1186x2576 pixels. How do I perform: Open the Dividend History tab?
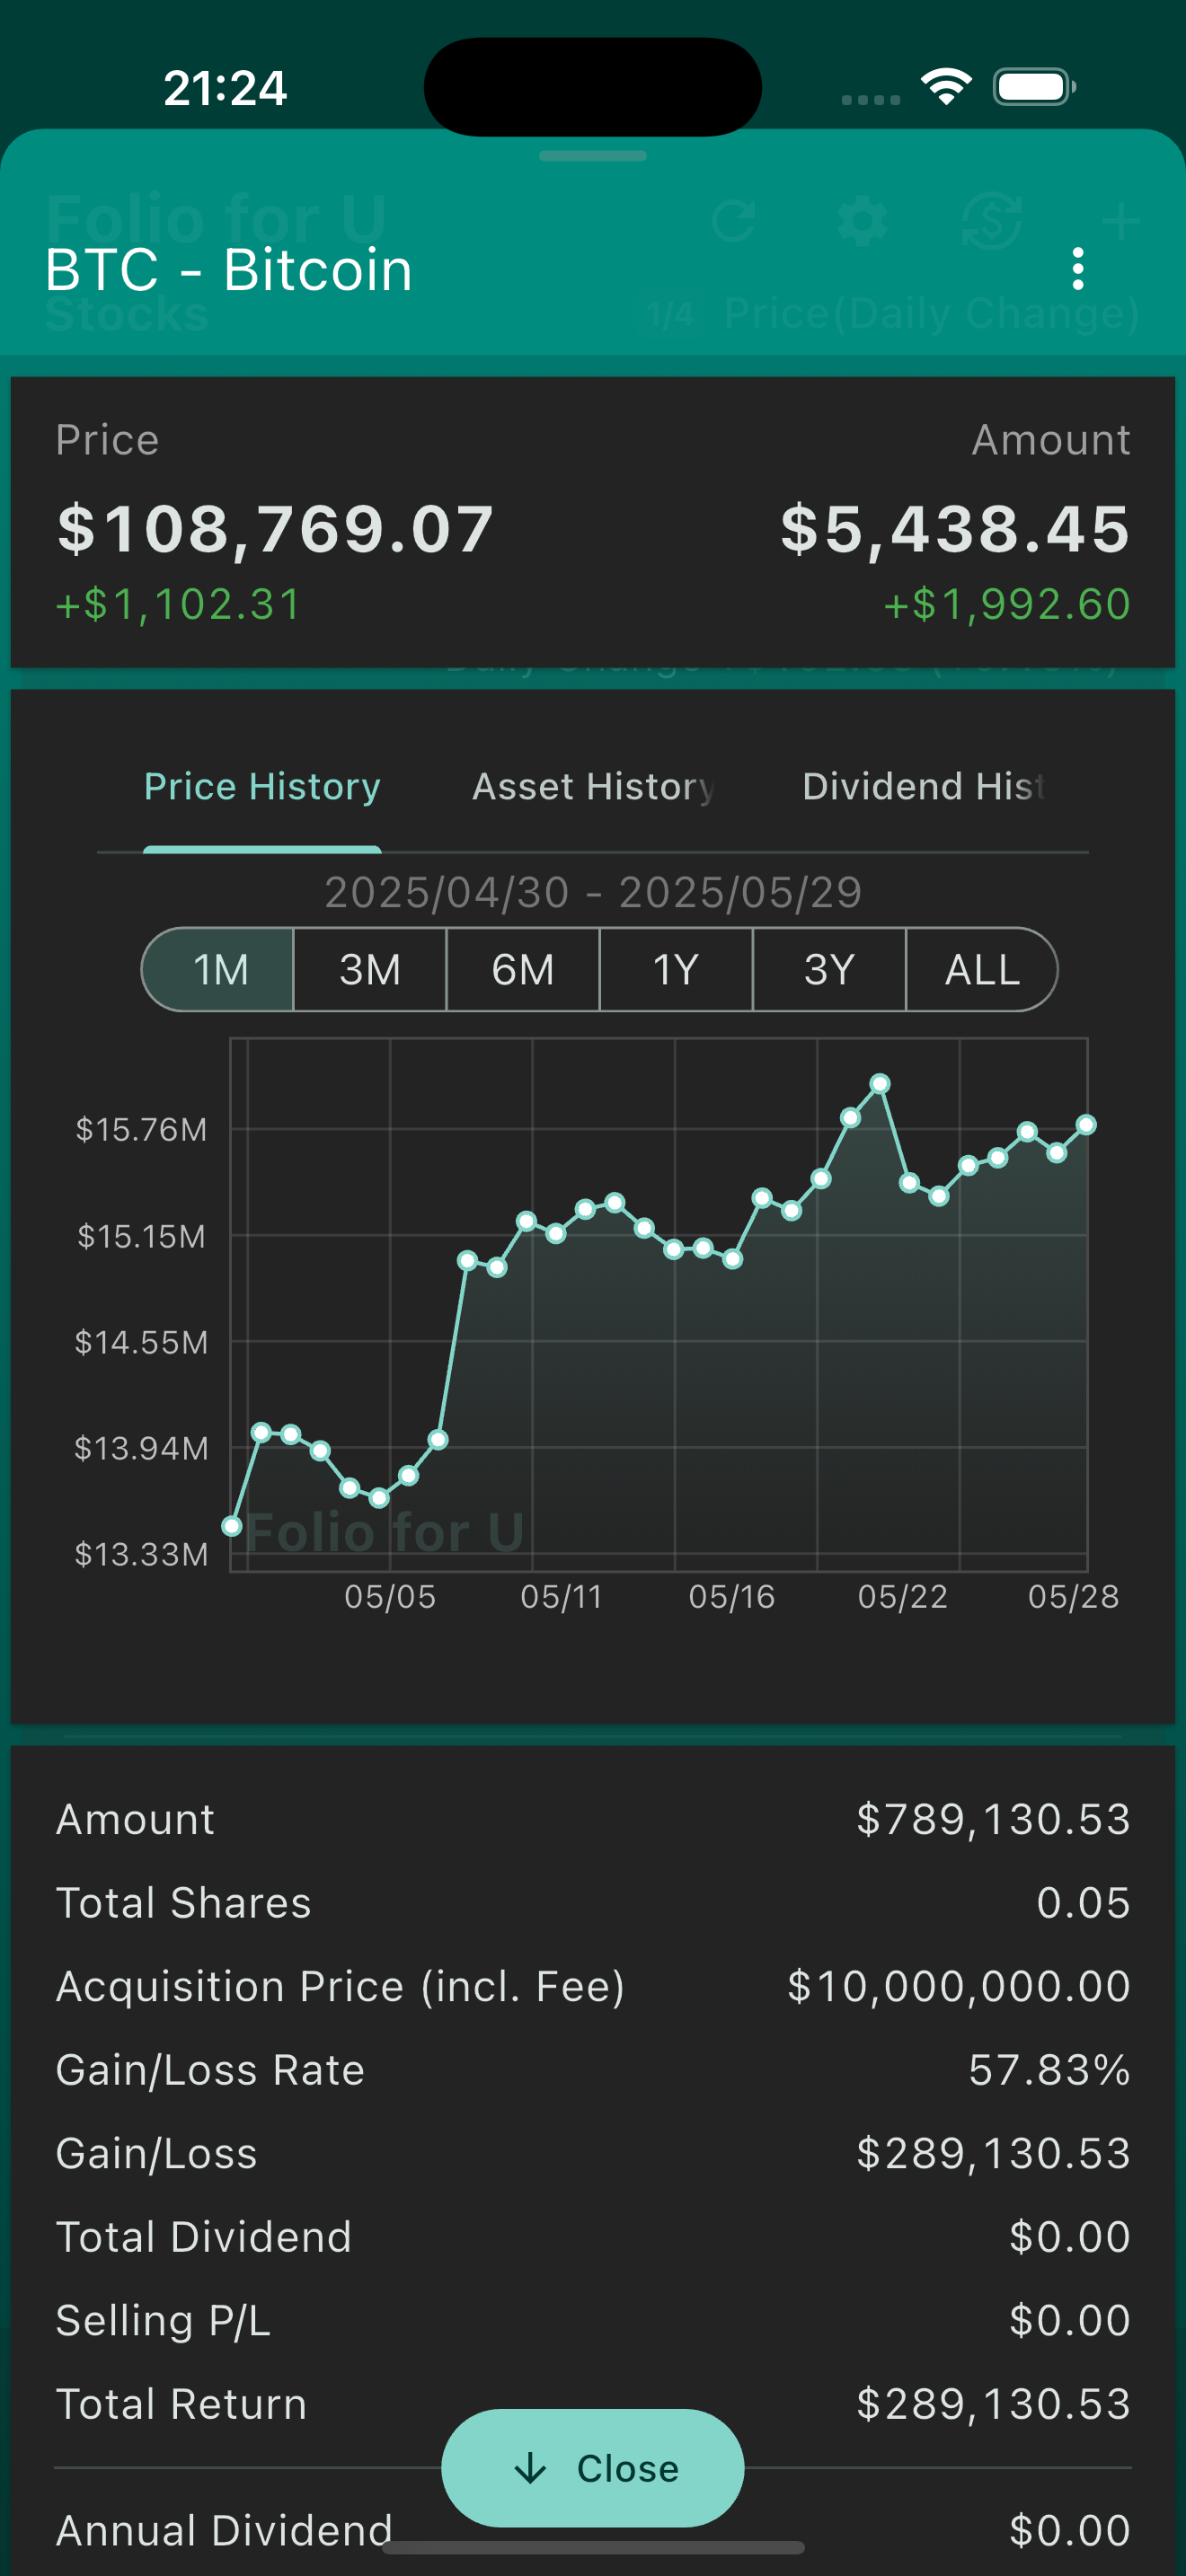pyautogui.click(x=923, y=787)
